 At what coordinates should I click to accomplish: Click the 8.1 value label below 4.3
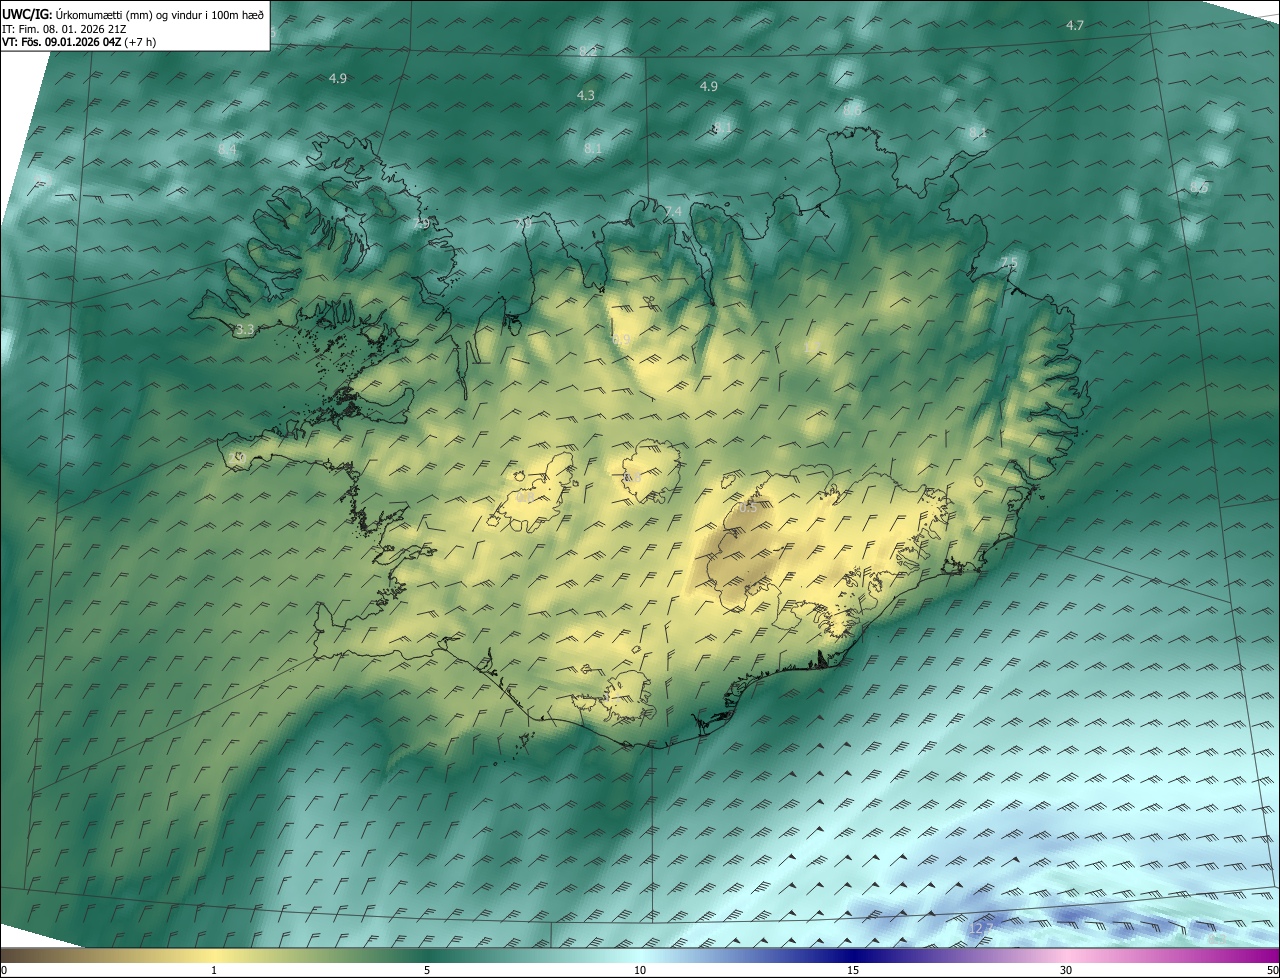593,148
